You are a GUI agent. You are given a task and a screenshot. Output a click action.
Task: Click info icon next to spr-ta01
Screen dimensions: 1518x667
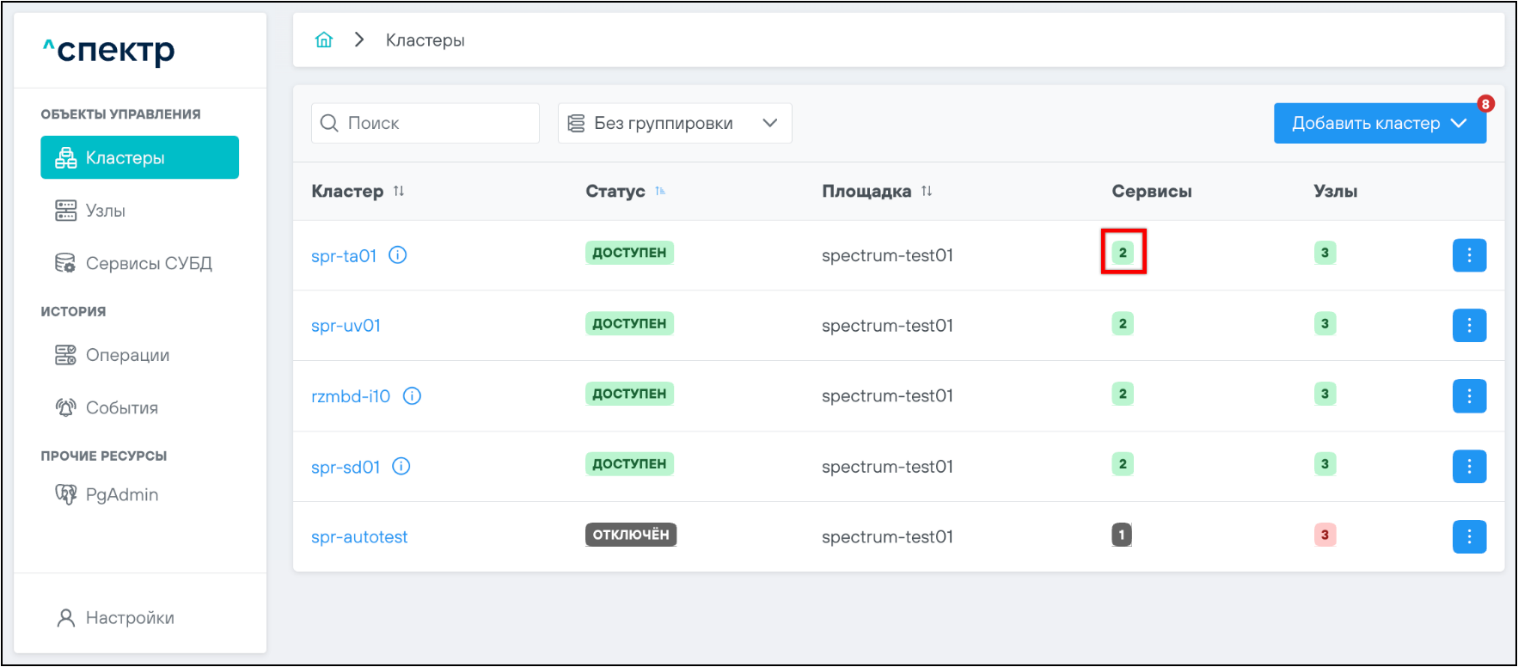[x=398, y=255]
